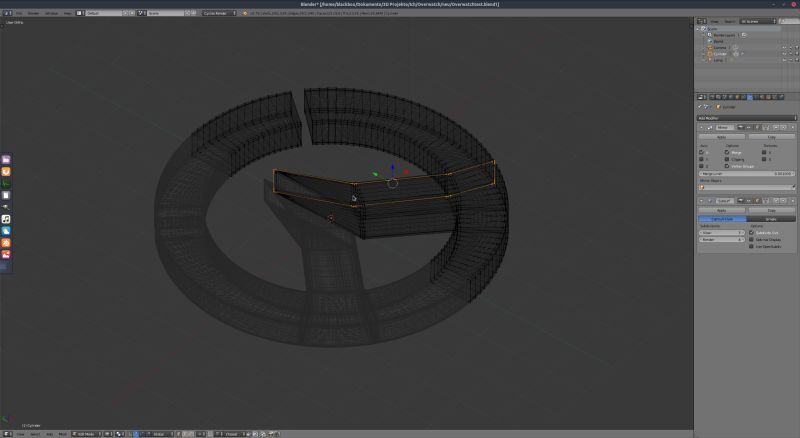Click the viewport shading mode icon

click(108, 434)
